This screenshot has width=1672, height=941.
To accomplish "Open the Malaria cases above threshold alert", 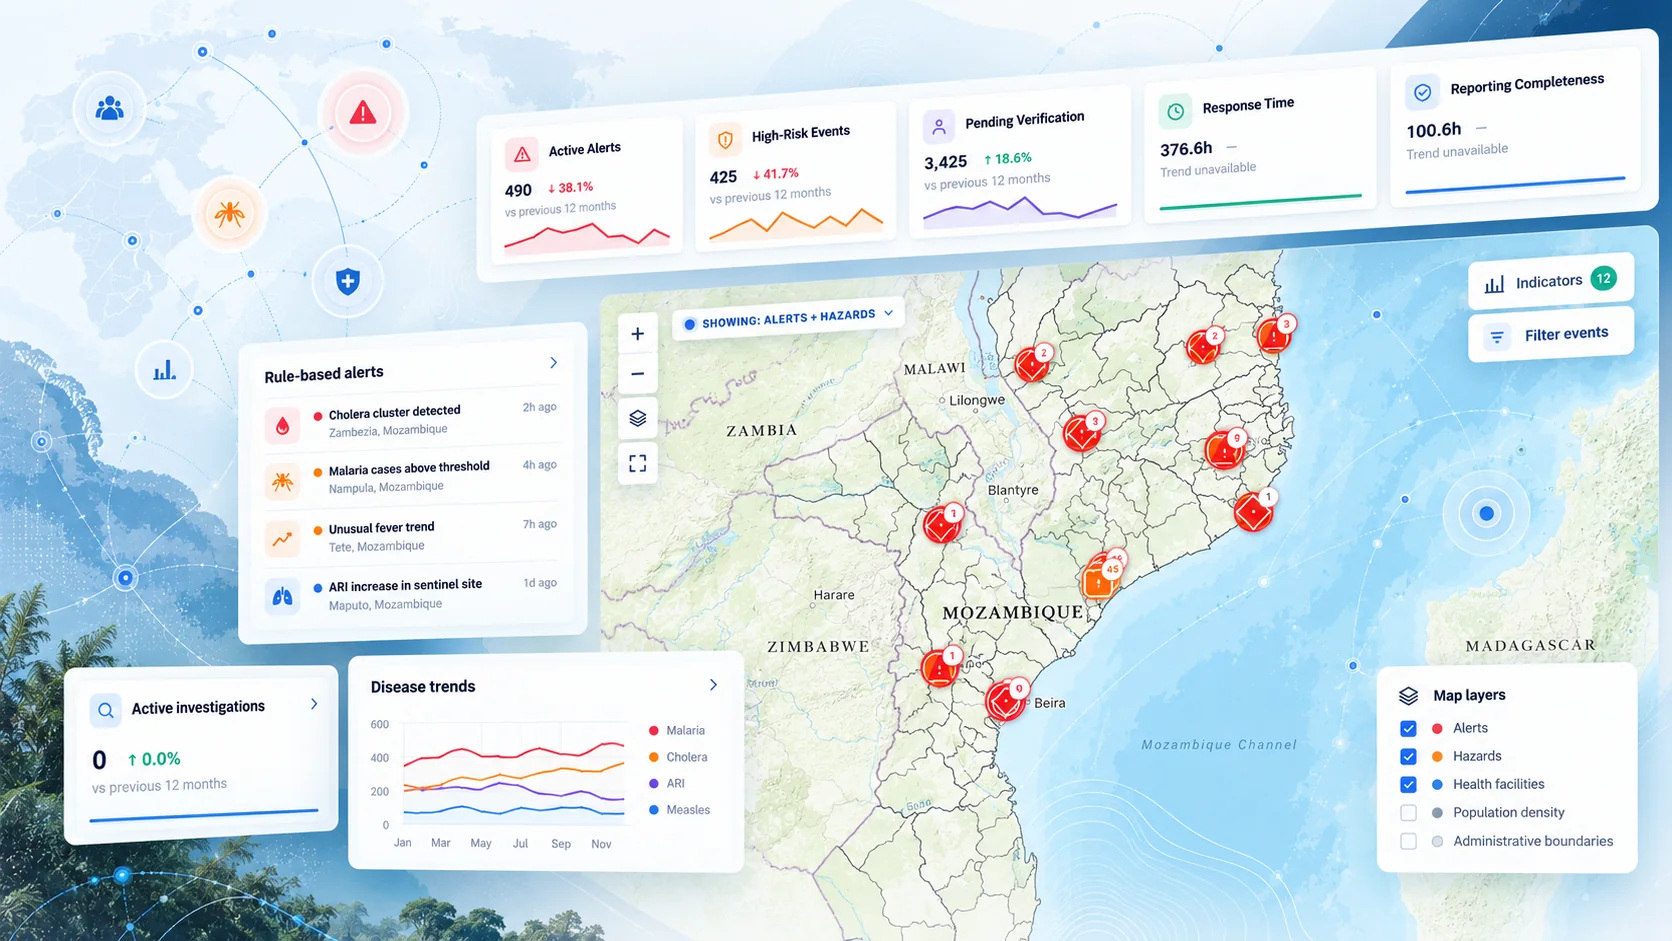I will [411, 478].
